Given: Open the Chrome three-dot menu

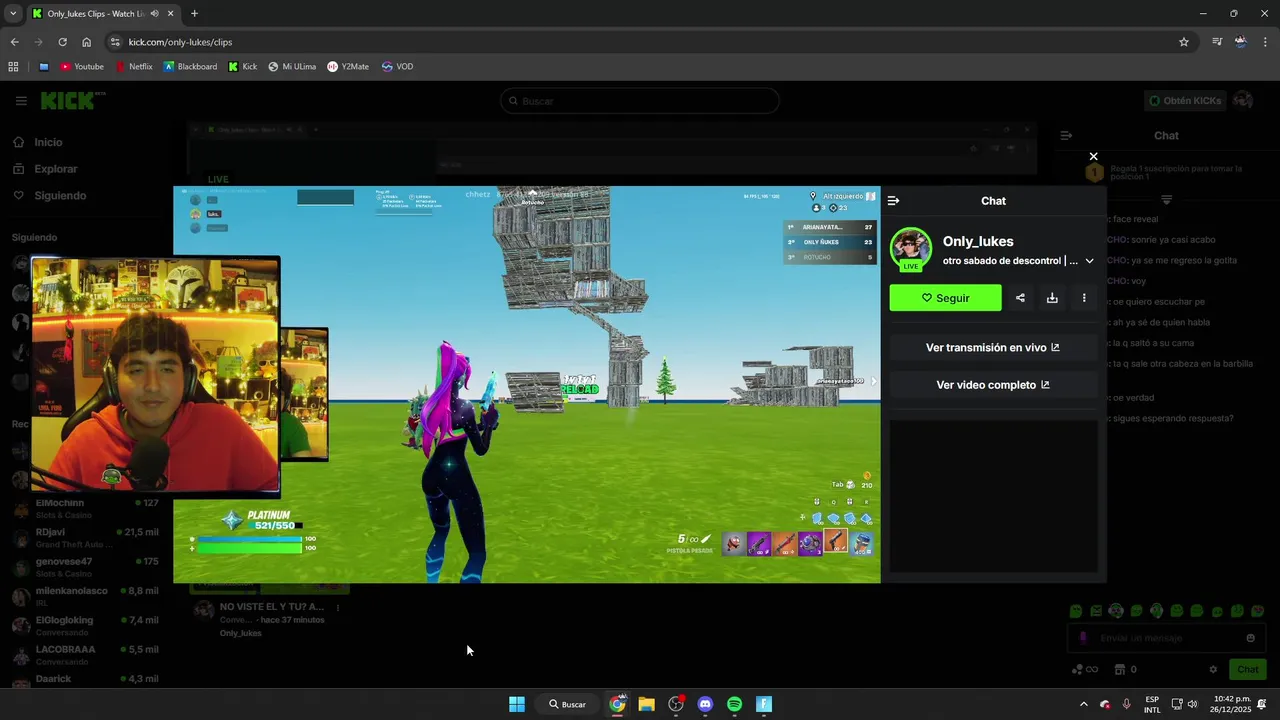Looking at the screenshot, I should tap(1266, 42).
